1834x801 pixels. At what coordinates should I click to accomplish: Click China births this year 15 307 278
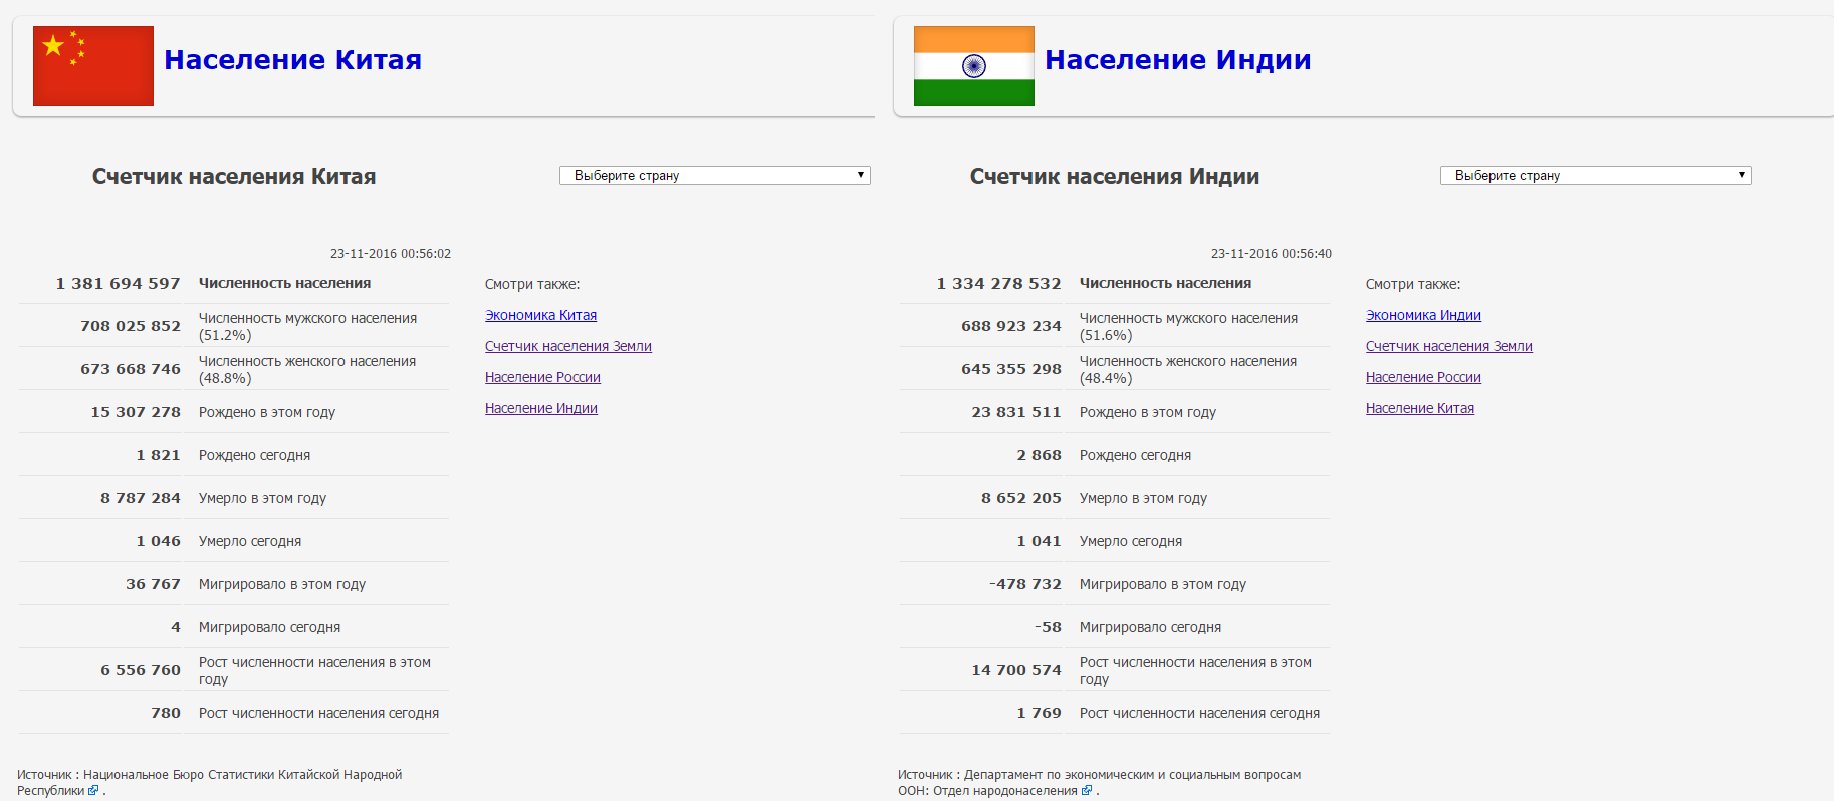click(x=135, y=412)
